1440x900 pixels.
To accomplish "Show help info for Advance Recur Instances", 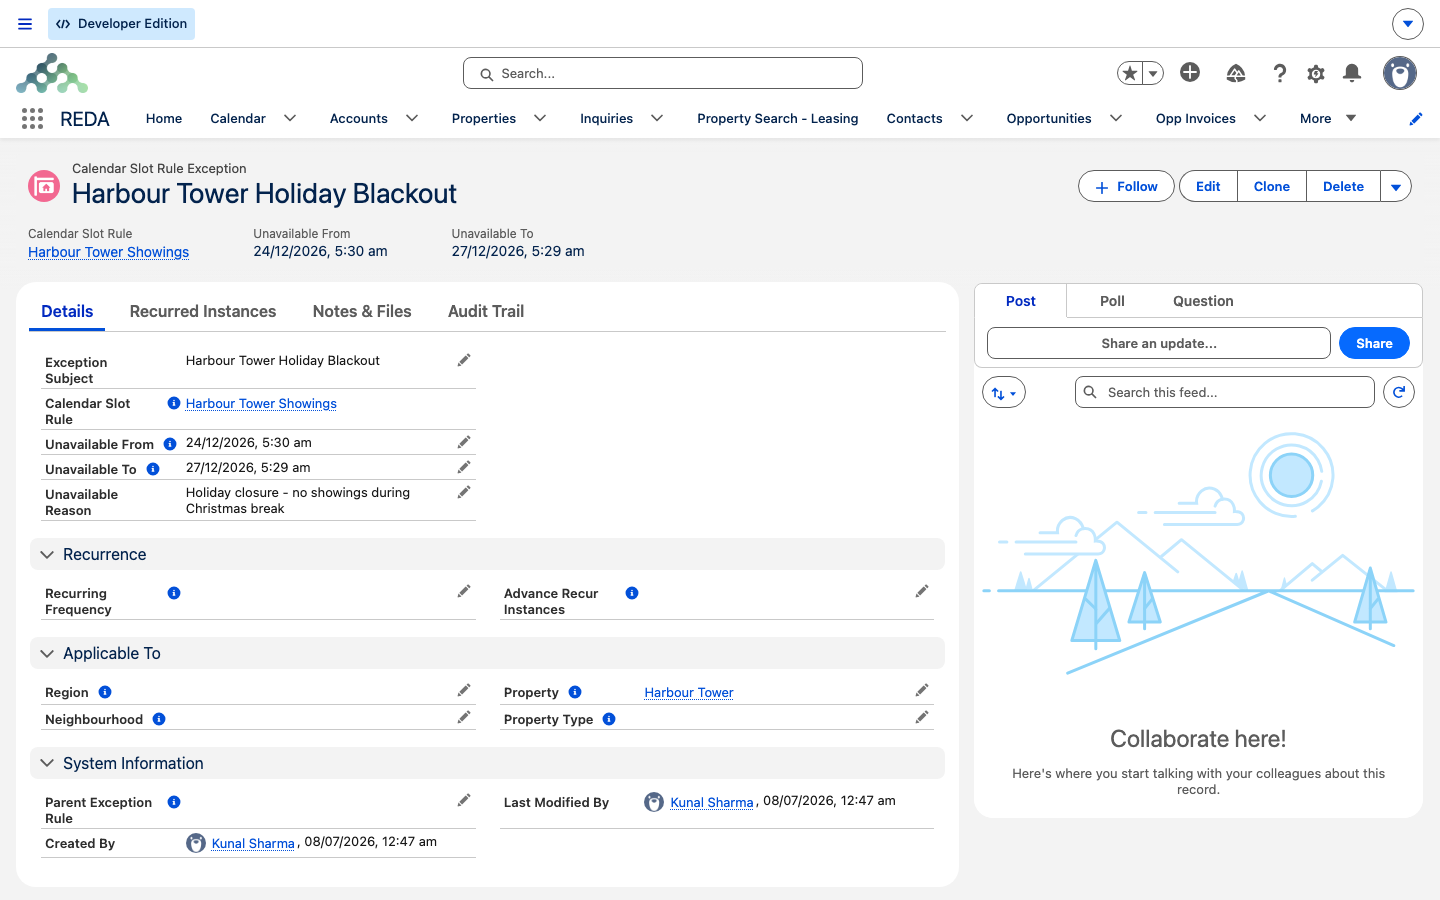I will [x=632, y=593].
